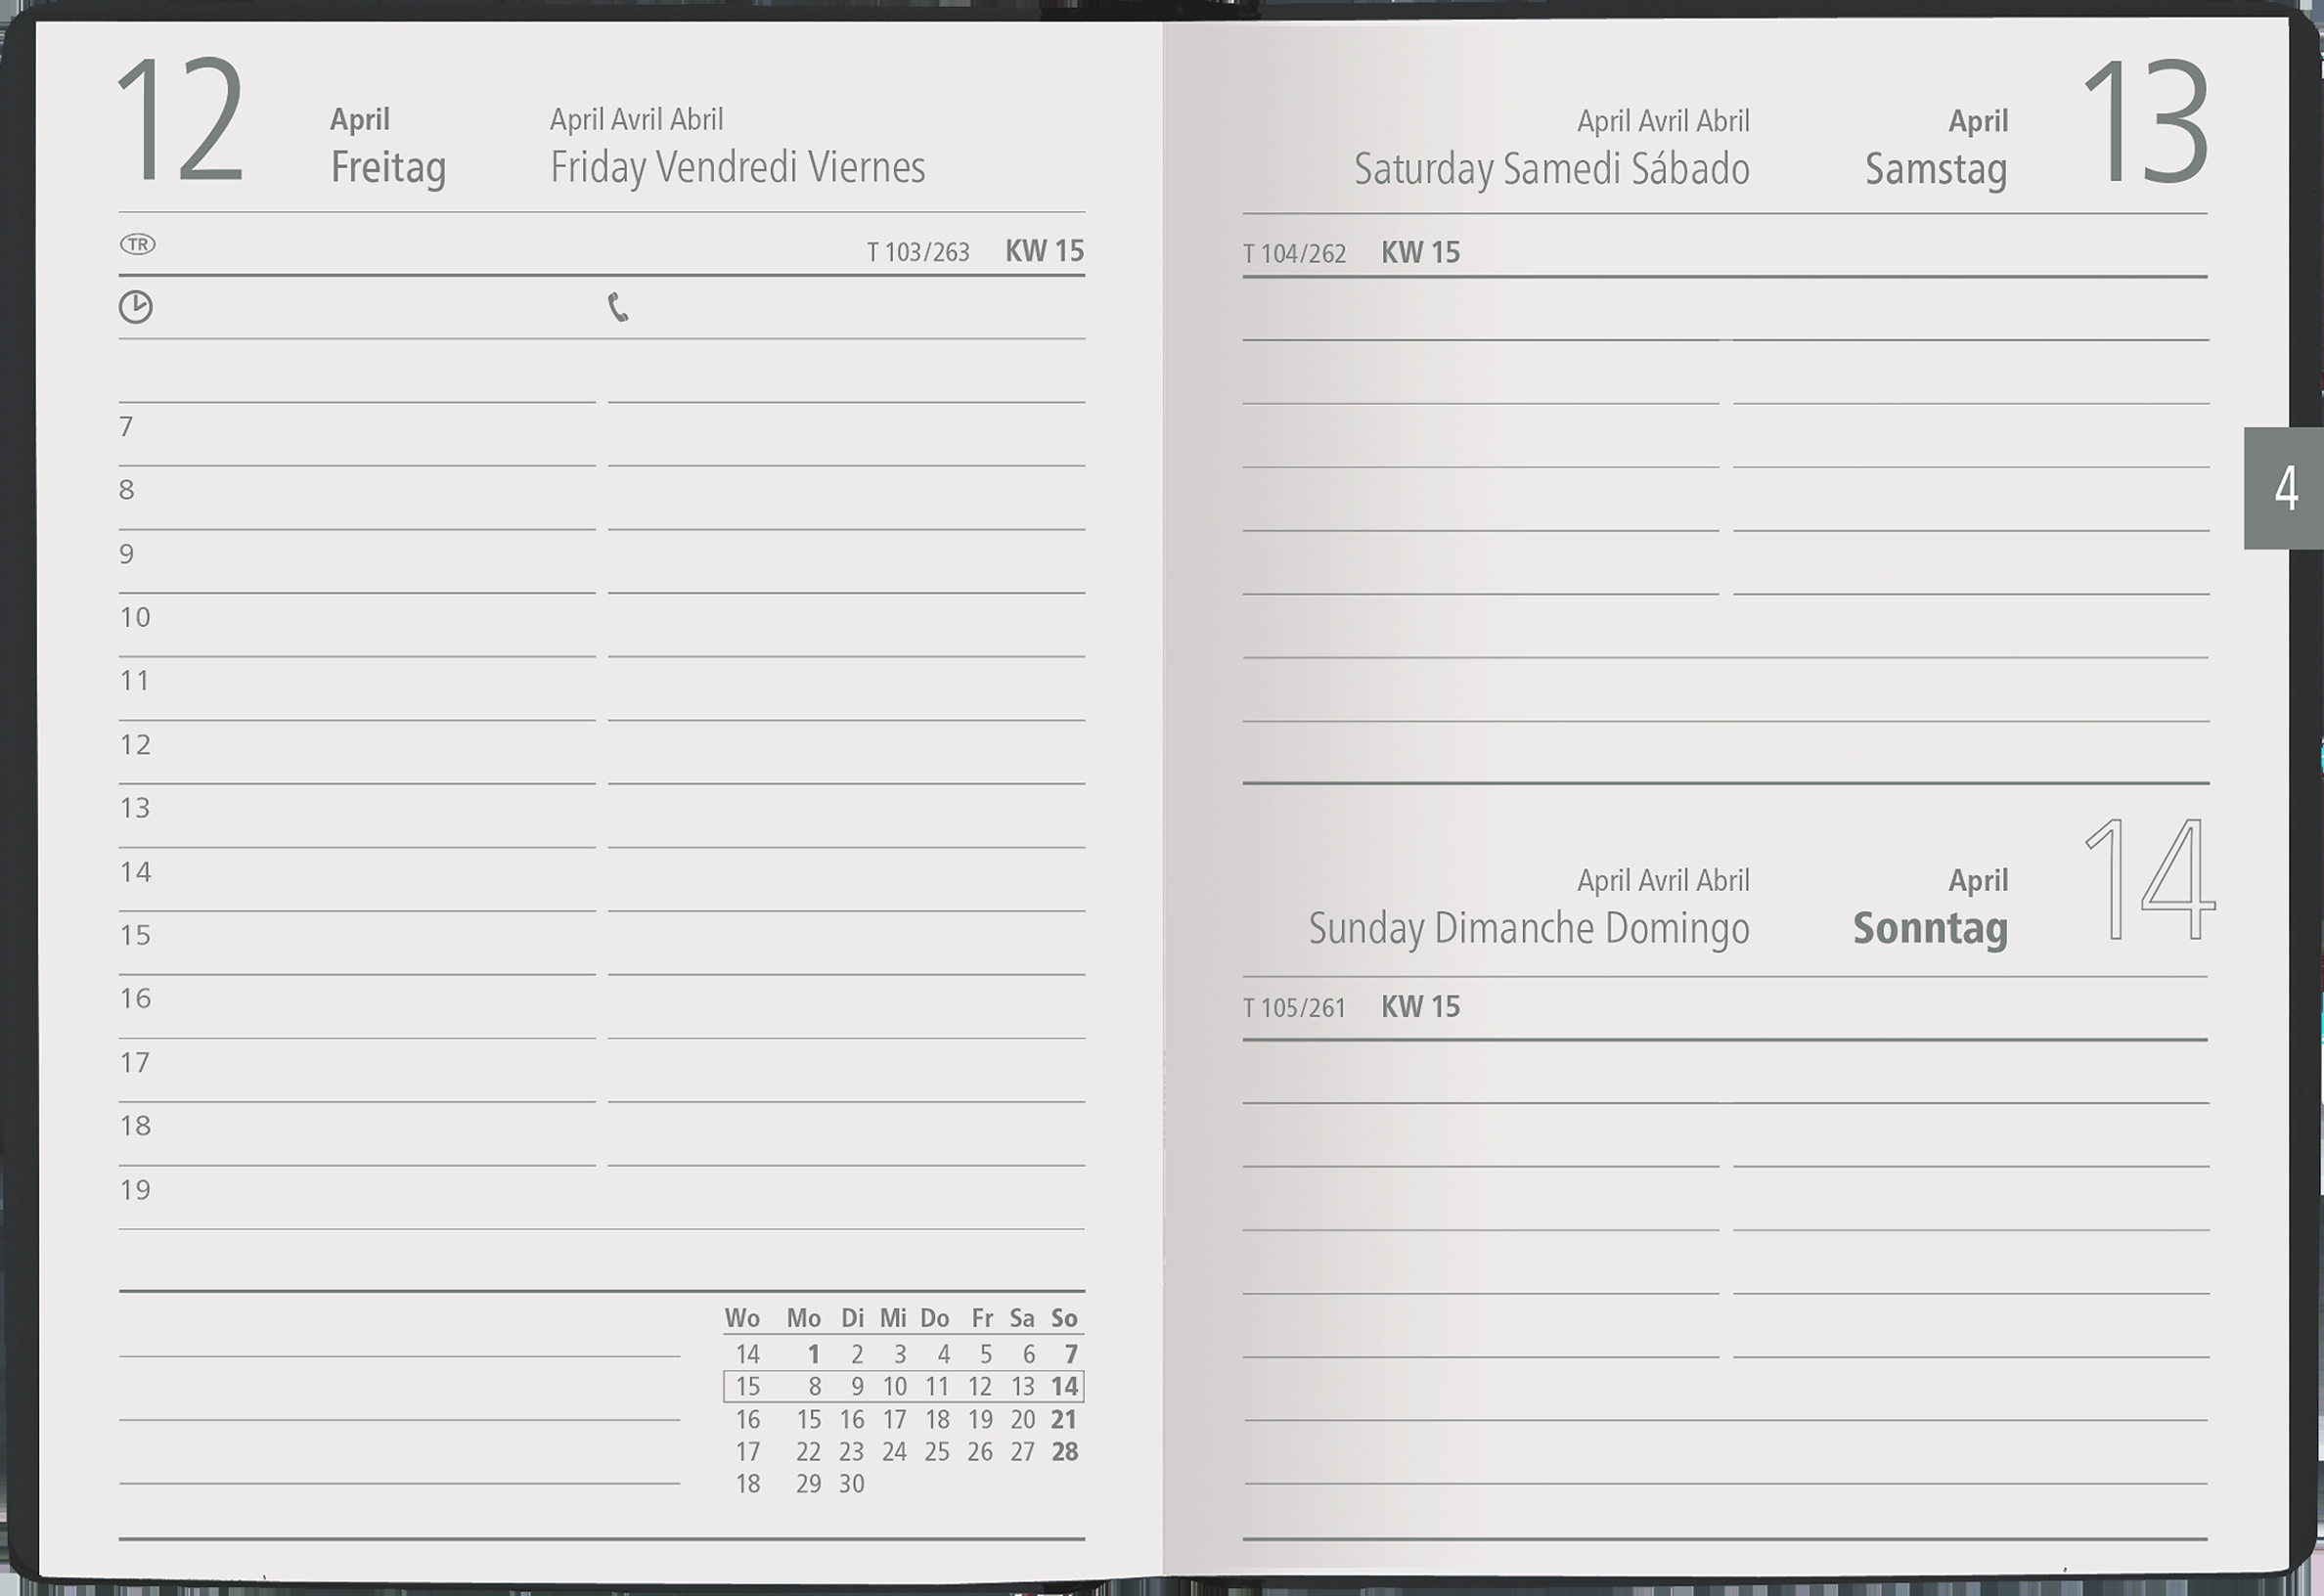The image size is (2324, 1596).
Task: Click the outlined 14 Sunday date number
Action: point(2150,879)
